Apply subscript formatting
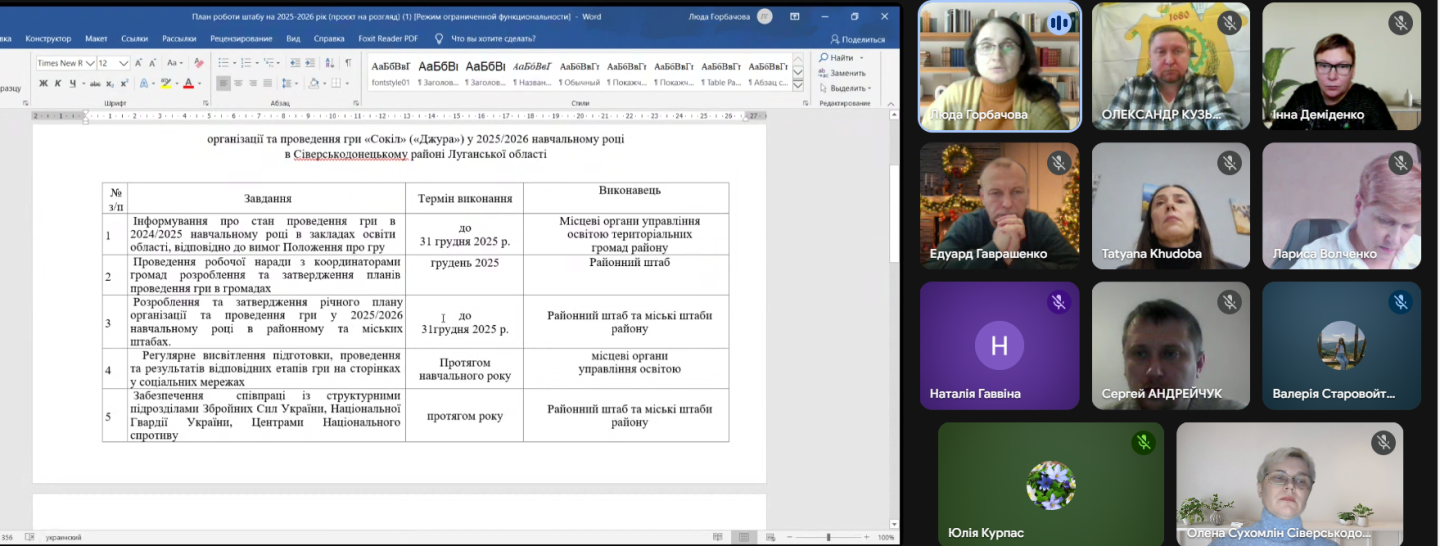1440x546 pixels. click(x=110, y=83)
